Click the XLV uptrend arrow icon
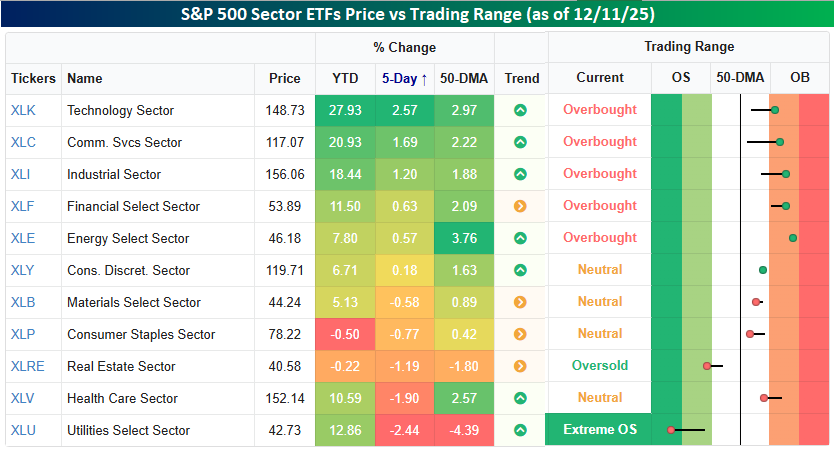This screenshot has width=834, height=450. pyautogui.click(x=520, y=398)
